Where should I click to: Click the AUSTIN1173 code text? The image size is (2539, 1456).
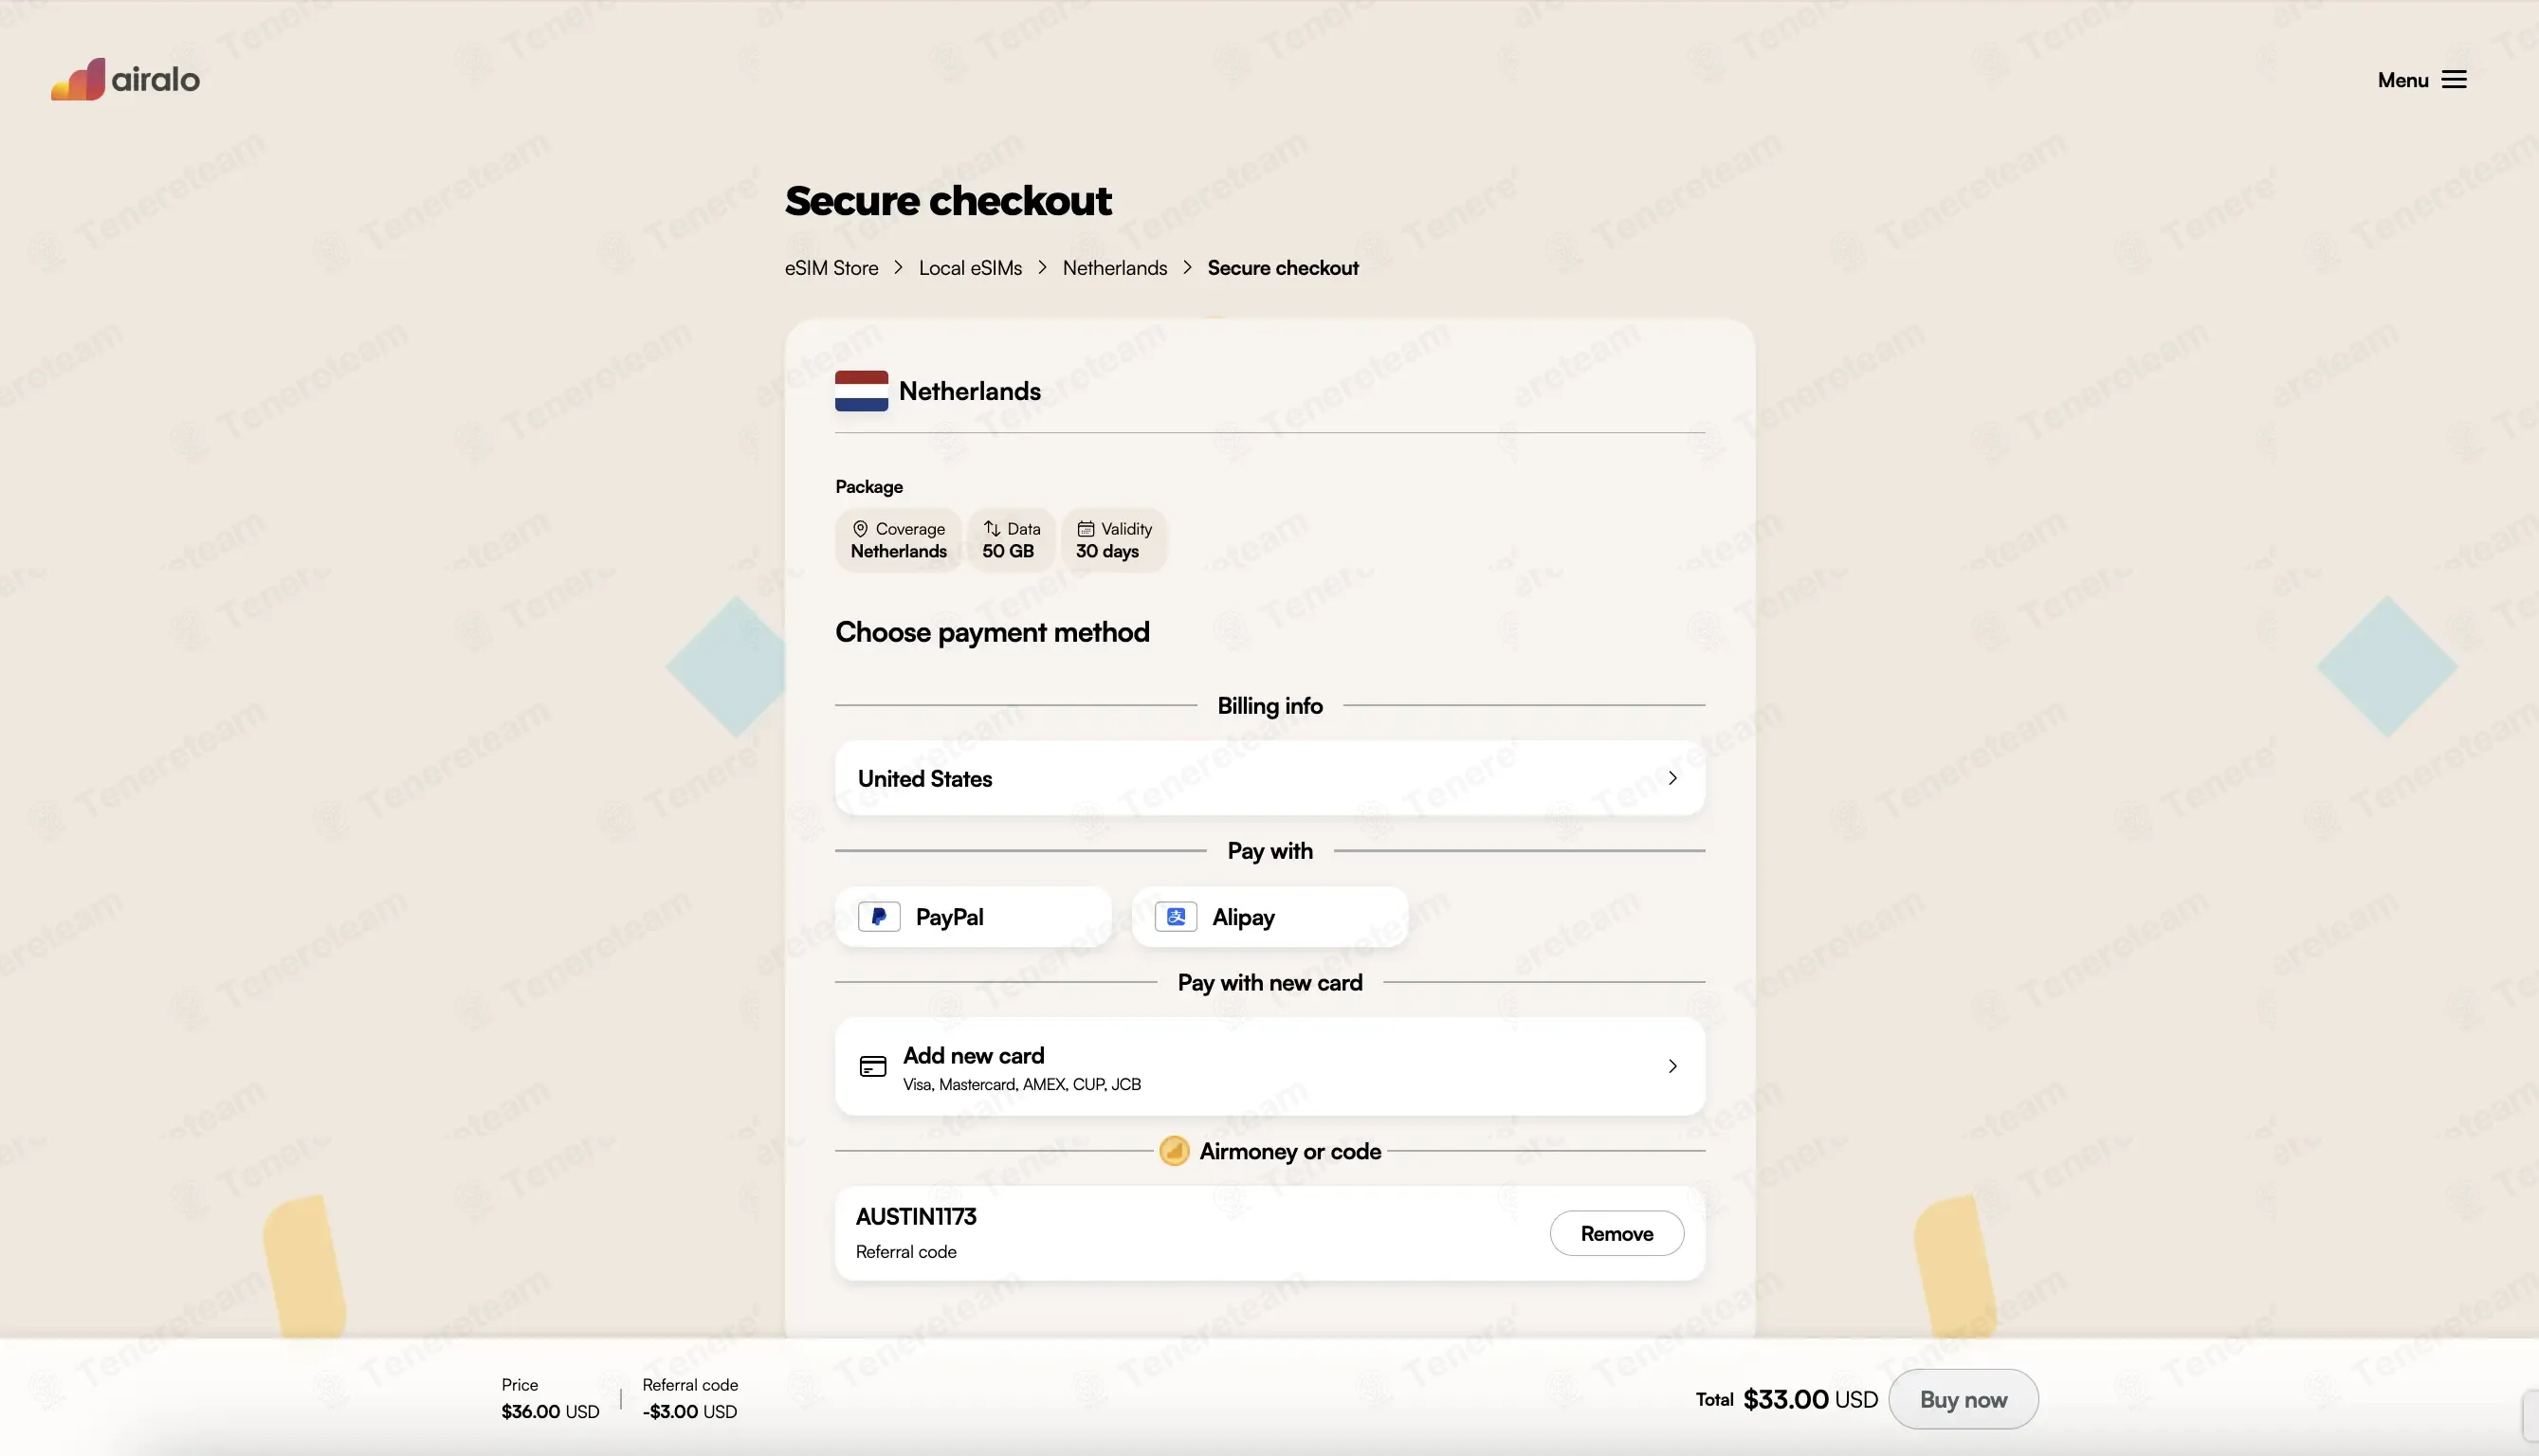916,1217
